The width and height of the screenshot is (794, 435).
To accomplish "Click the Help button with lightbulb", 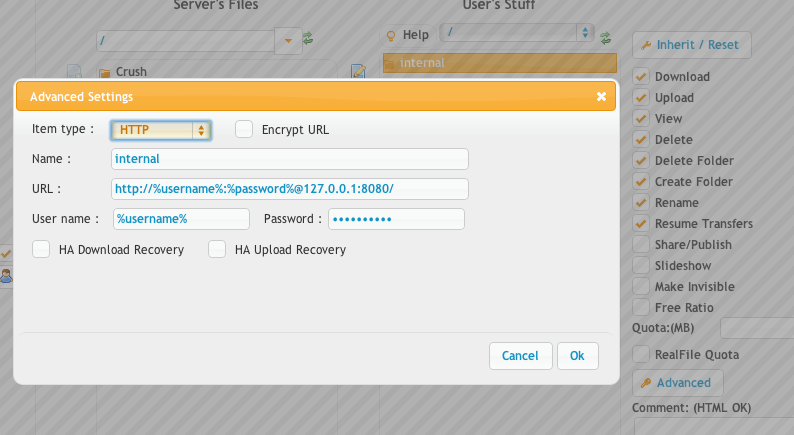I will pos(407,35).
